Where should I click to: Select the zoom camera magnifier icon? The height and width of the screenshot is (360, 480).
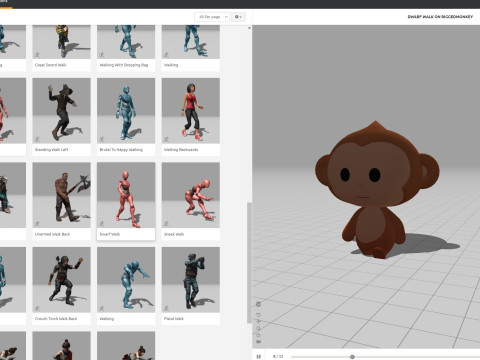click(258, 328)
